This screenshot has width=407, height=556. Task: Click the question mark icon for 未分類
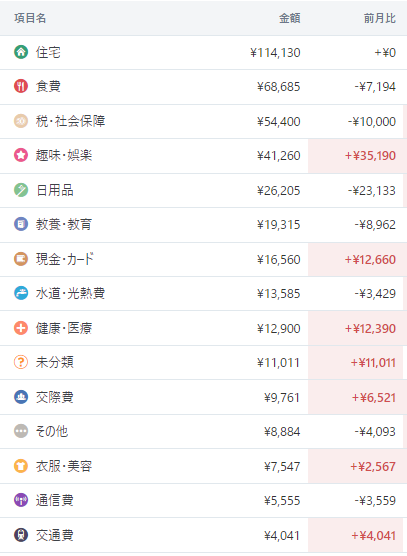coord(21,362)
